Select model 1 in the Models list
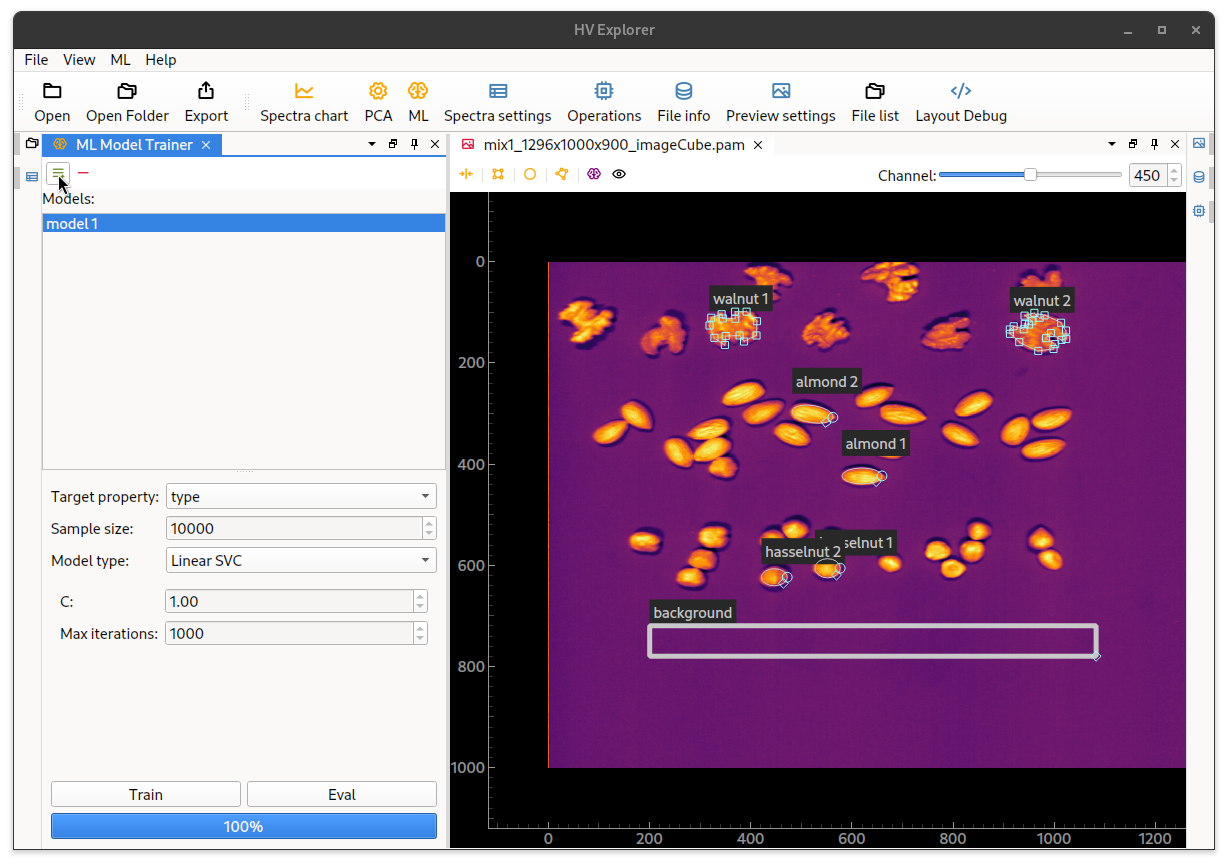This screenshot has height=866, width=1228. coord(244,224)
